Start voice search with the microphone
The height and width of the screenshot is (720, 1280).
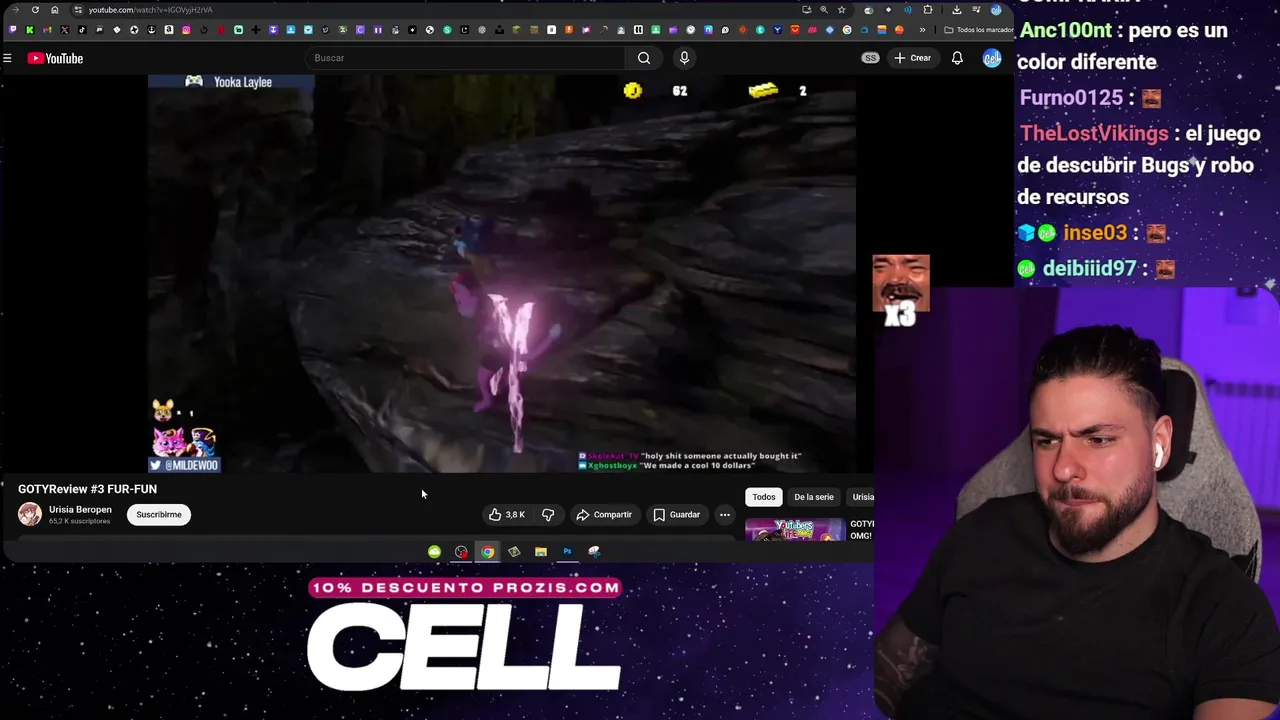[x=684, y=58]
